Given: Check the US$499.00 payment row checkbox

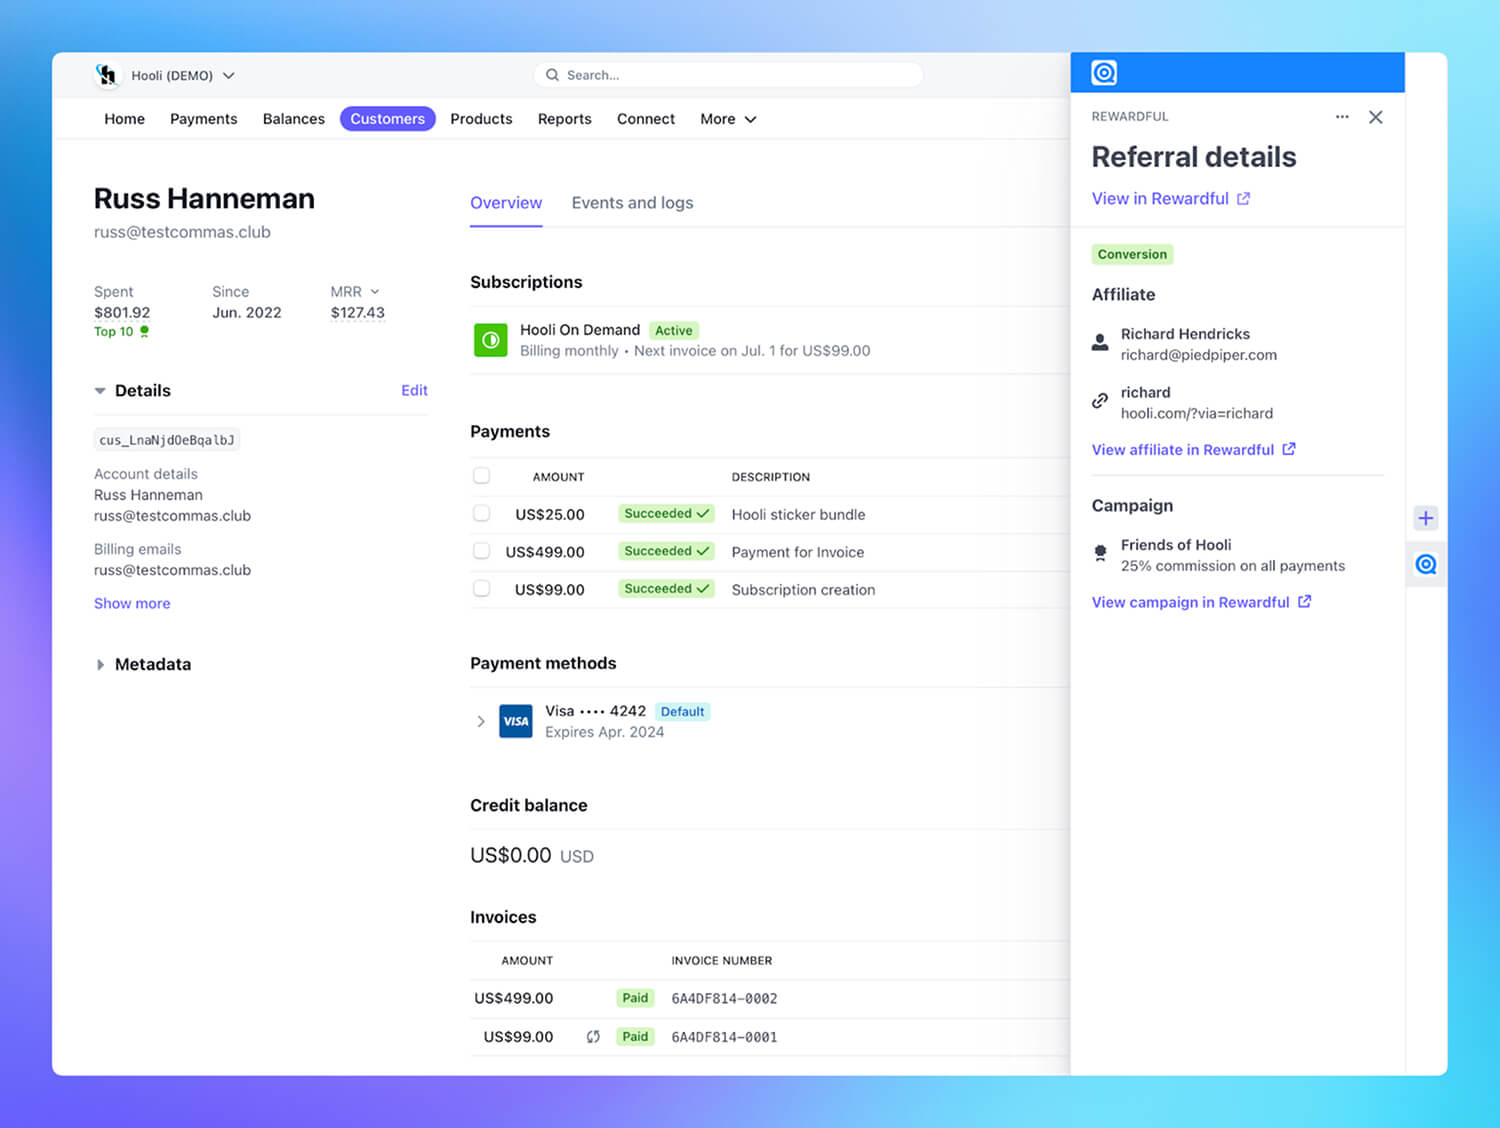Looking at the screenshot, I should point(482,551).
